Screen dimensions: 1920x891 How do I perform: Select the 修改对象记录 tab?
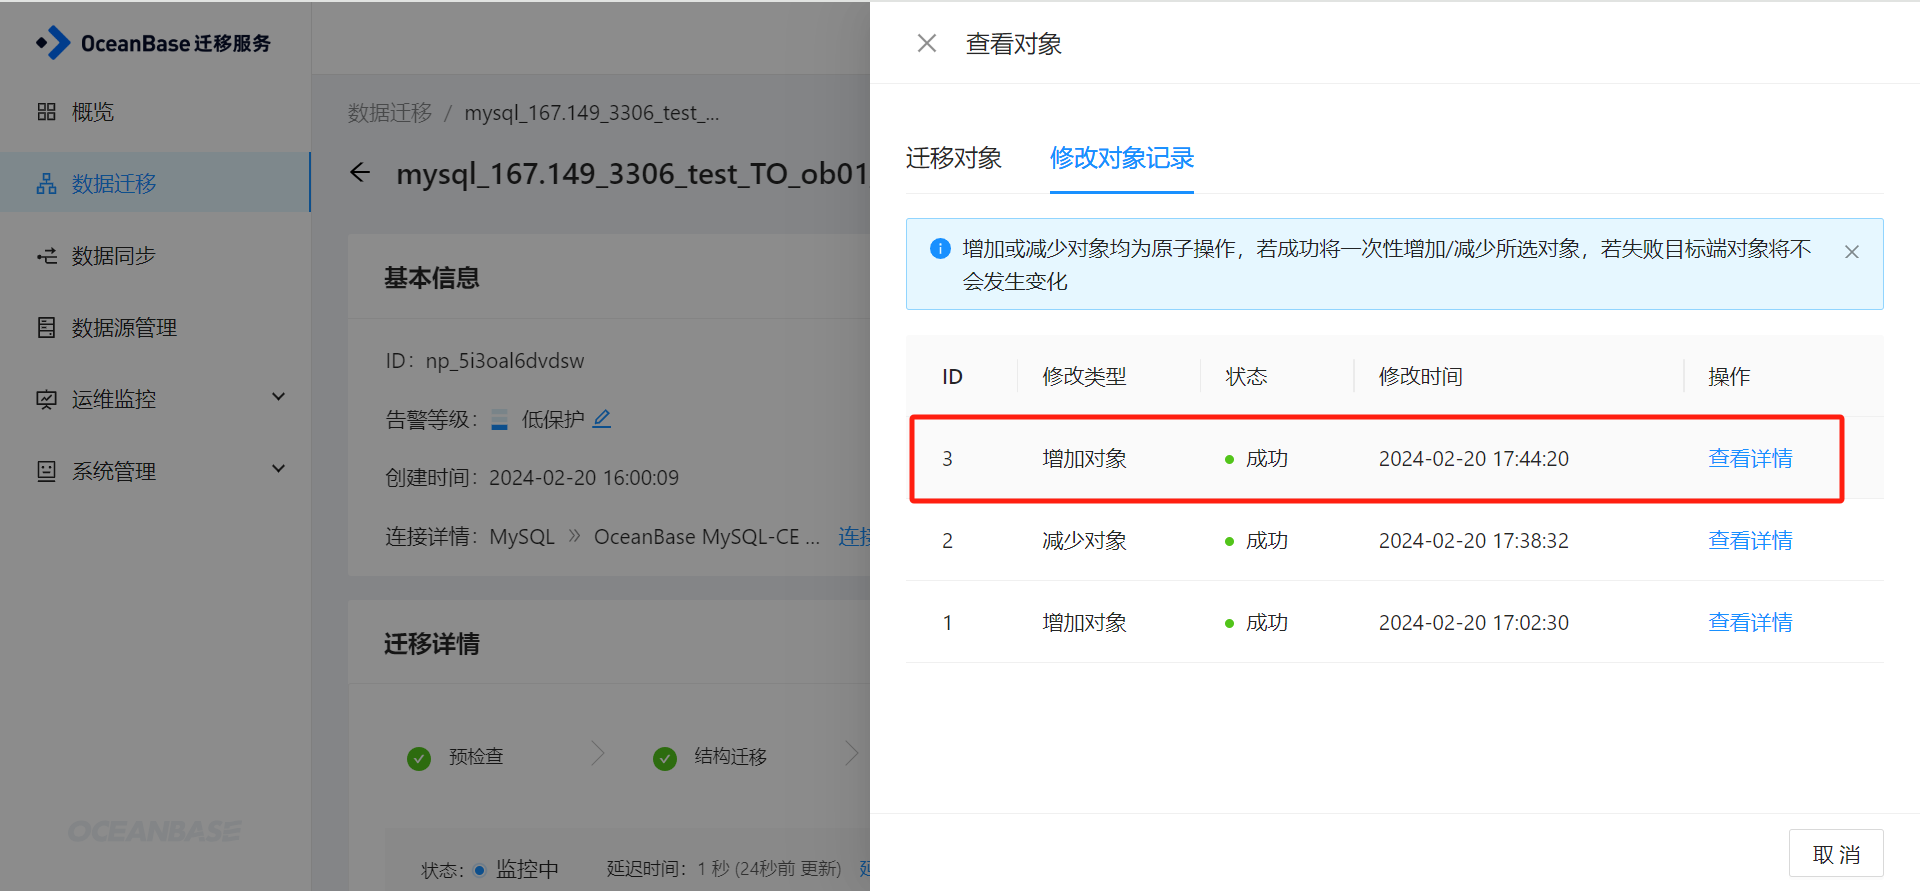coord(1122,158)
